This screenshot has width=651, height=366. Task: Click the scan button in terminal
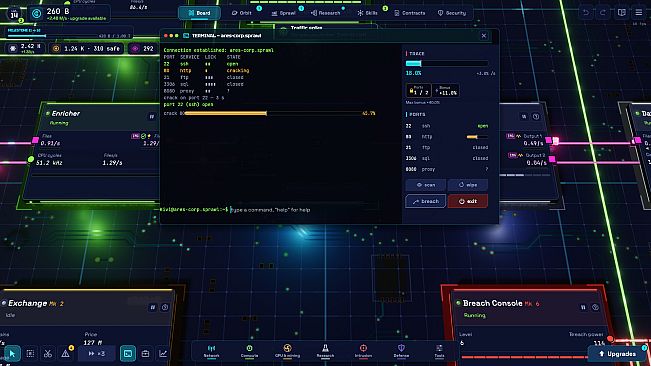pos(426,185)
